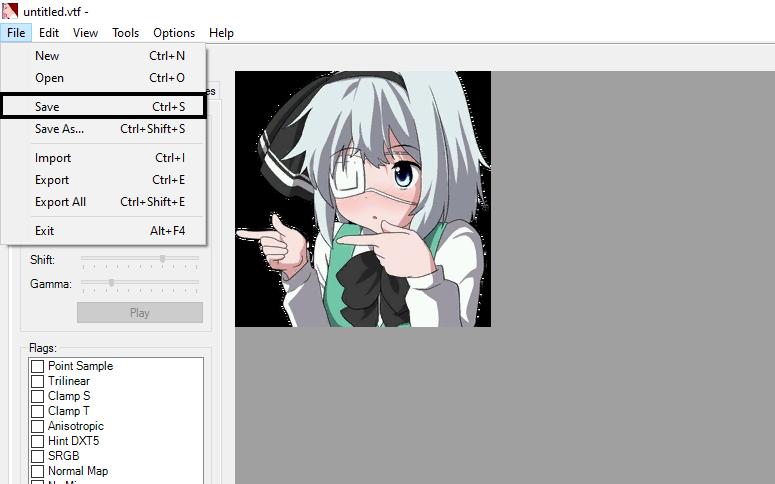
Task: Check the Normal Map flag
Action: pos(38,471)
